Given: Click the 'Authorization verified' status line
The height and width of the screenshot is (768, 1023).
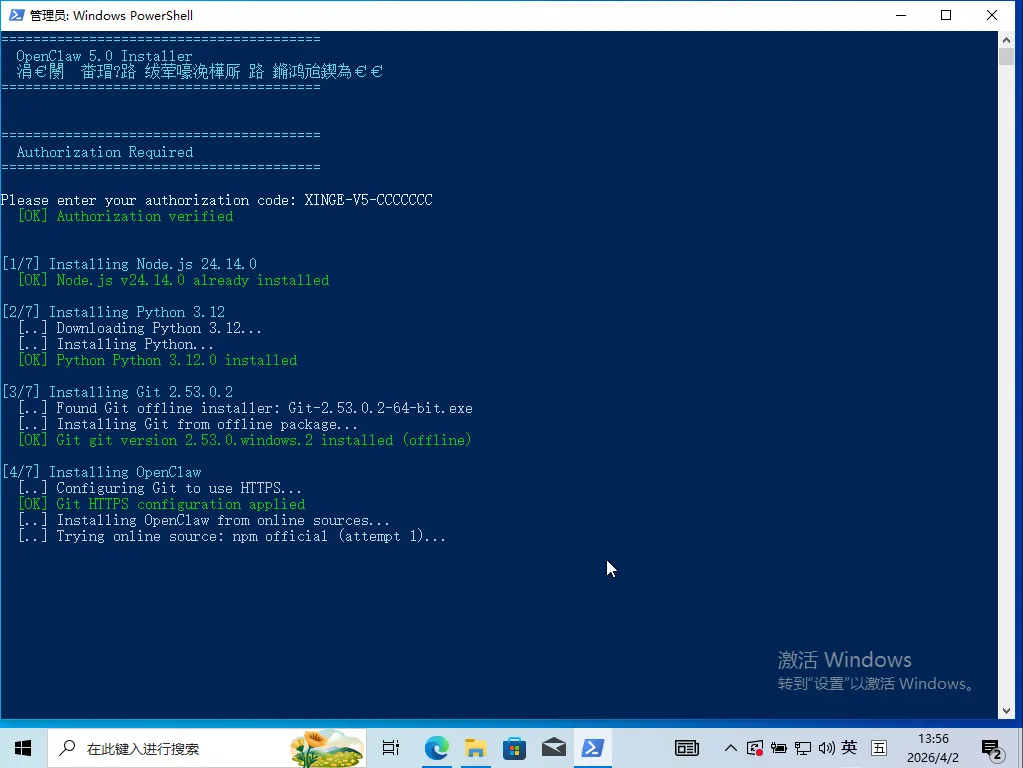Looking at the screenshot, I should coord(125,216).
